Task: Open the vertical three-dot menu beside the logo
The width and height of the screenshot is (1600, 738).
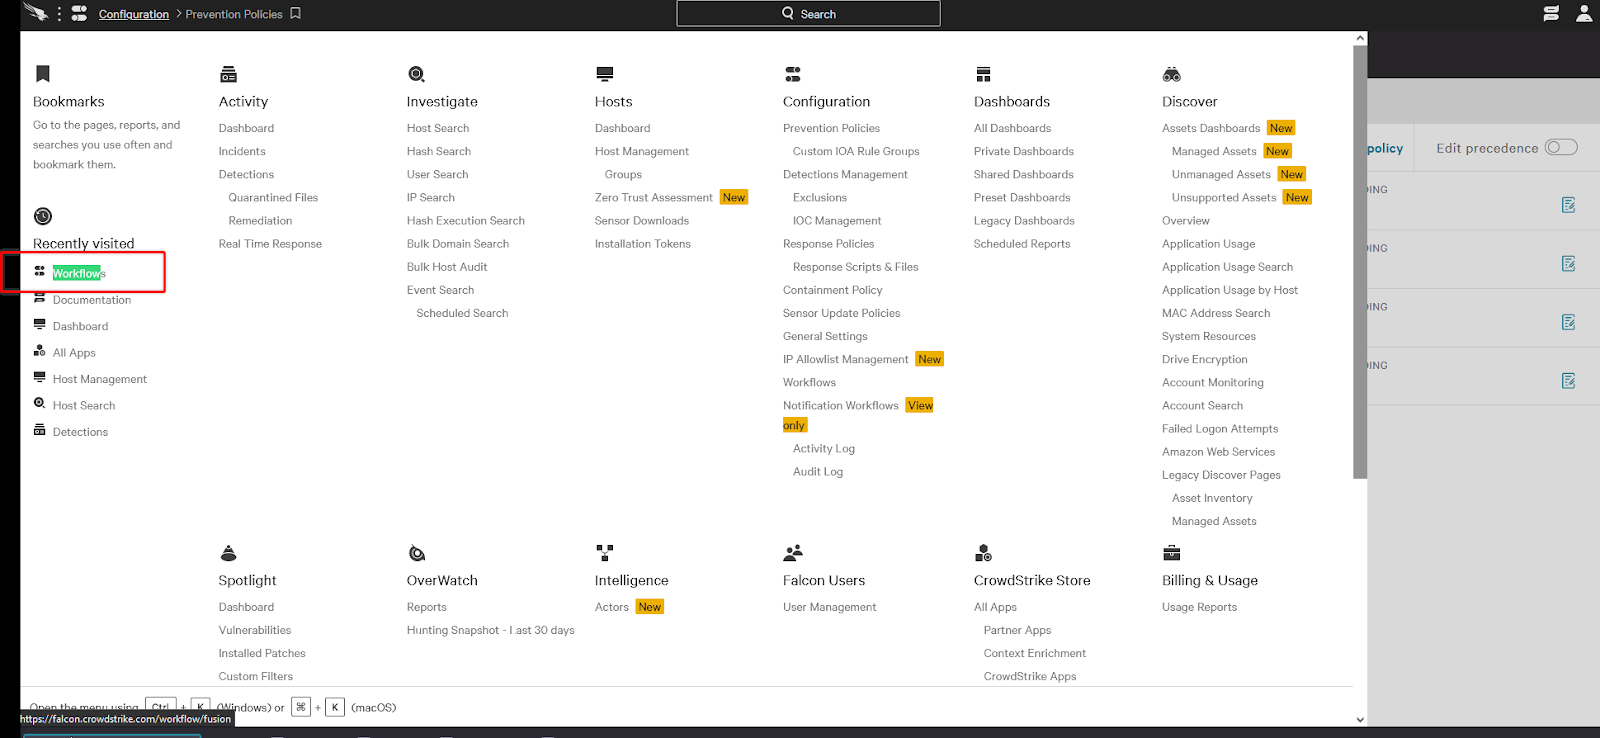Action: click(x=59, y=14)
